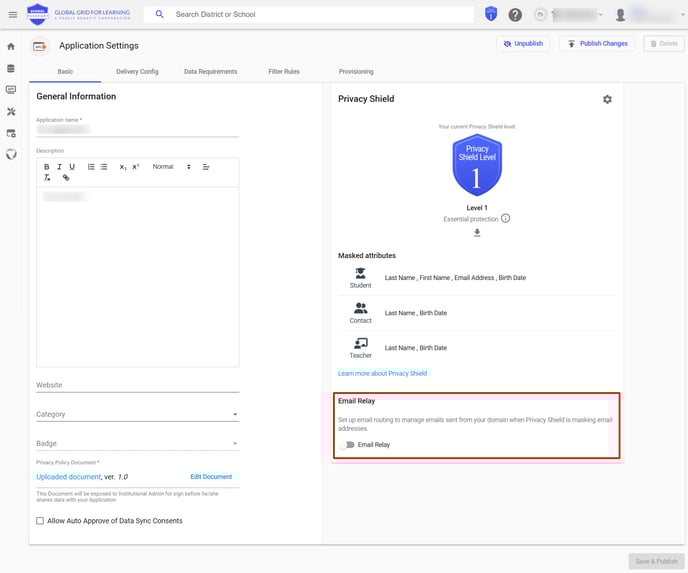The image size is (688, 573).
Task: Click the Save & Publish button
Action: pos(656,561)
